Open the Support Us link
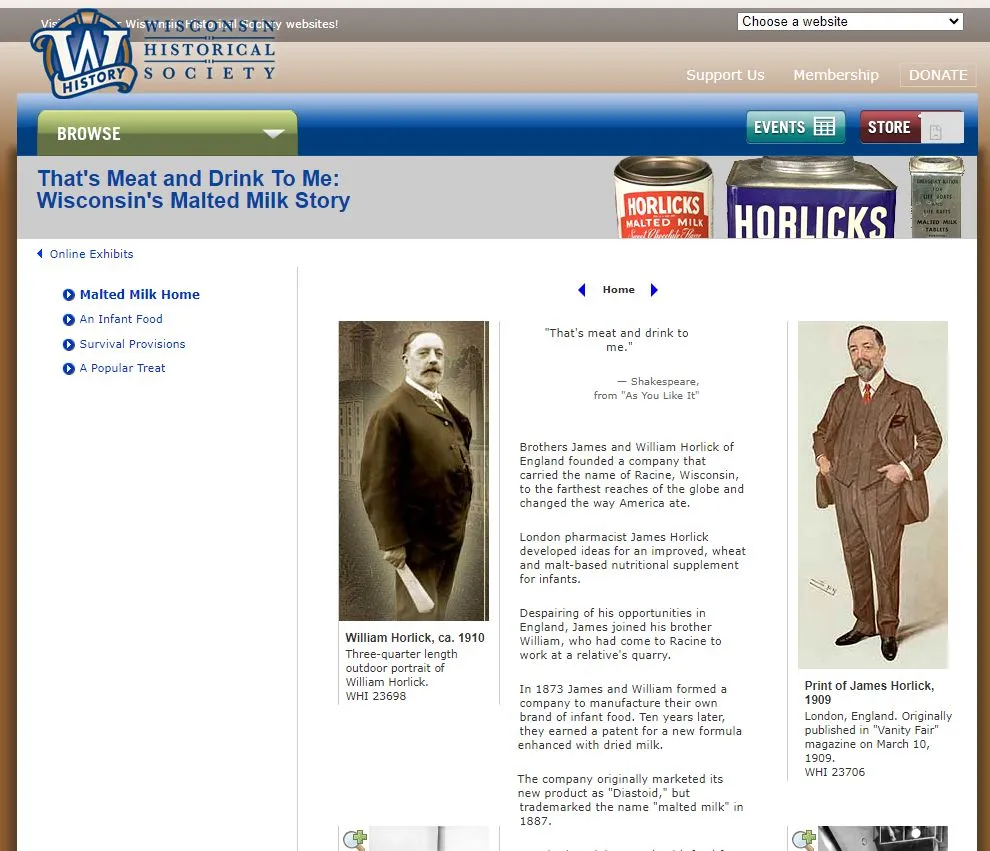Image resolution: width=990 pixels, height=851 pixels. pos(725,74)
